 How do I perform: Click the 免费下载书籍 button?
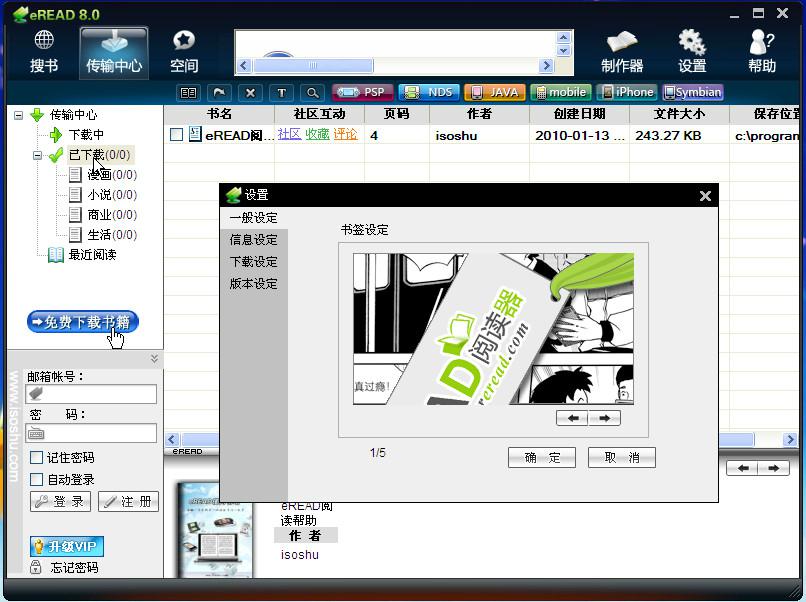83,322
